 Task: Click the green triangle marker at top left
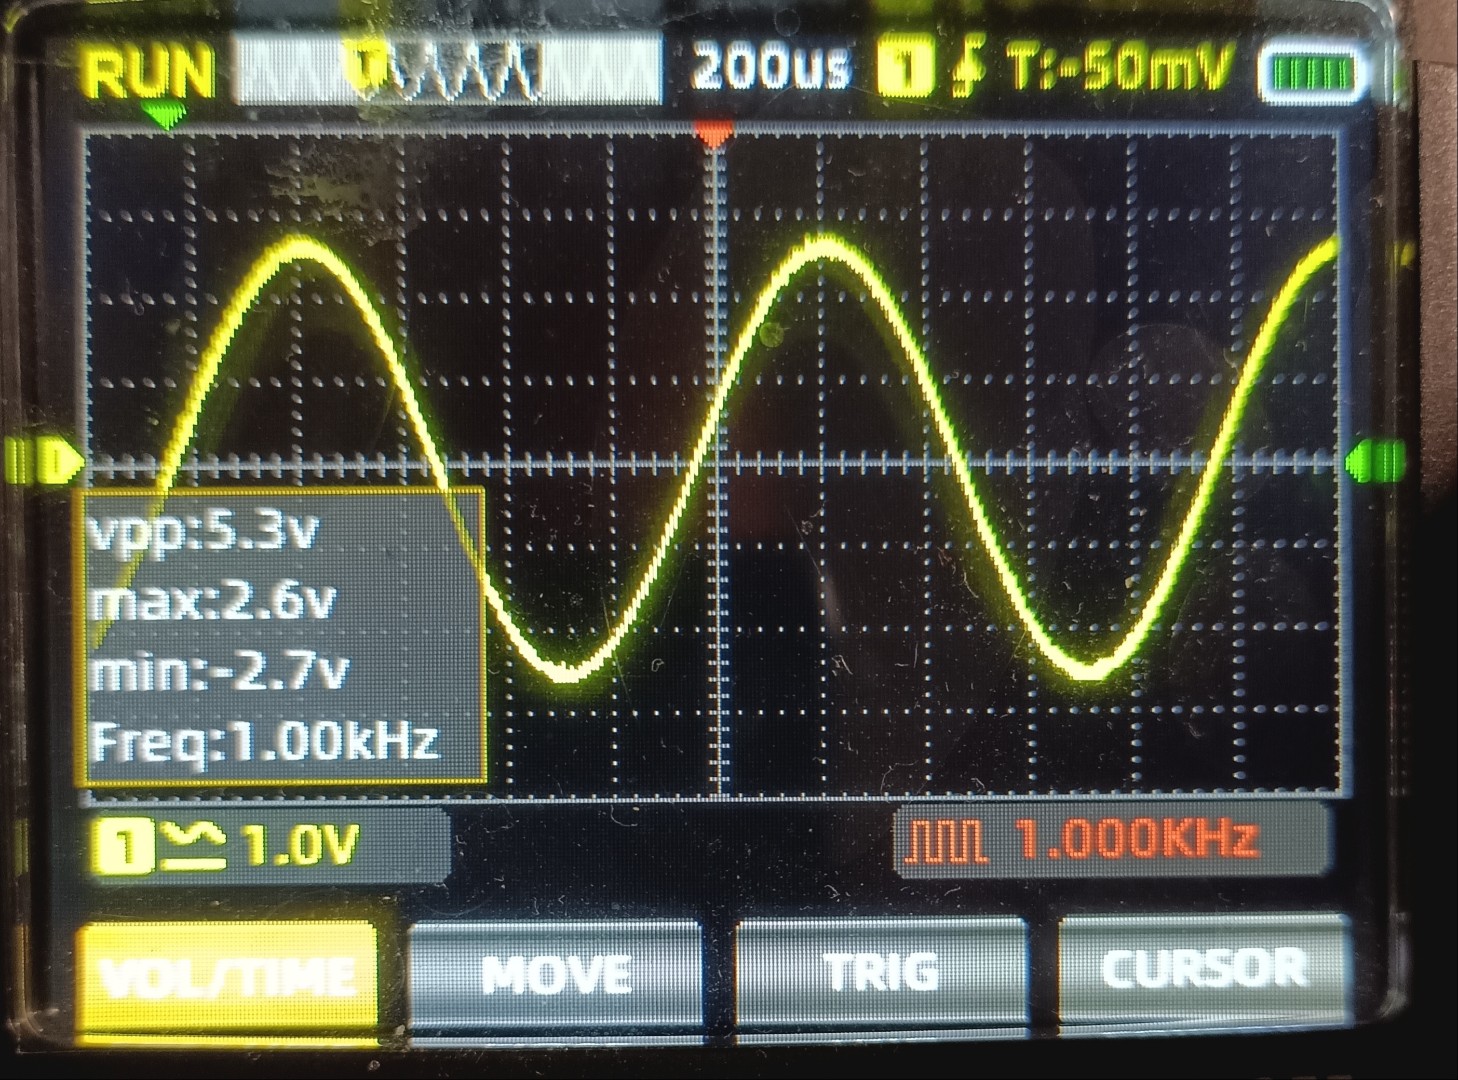click(x=162, y=117)
